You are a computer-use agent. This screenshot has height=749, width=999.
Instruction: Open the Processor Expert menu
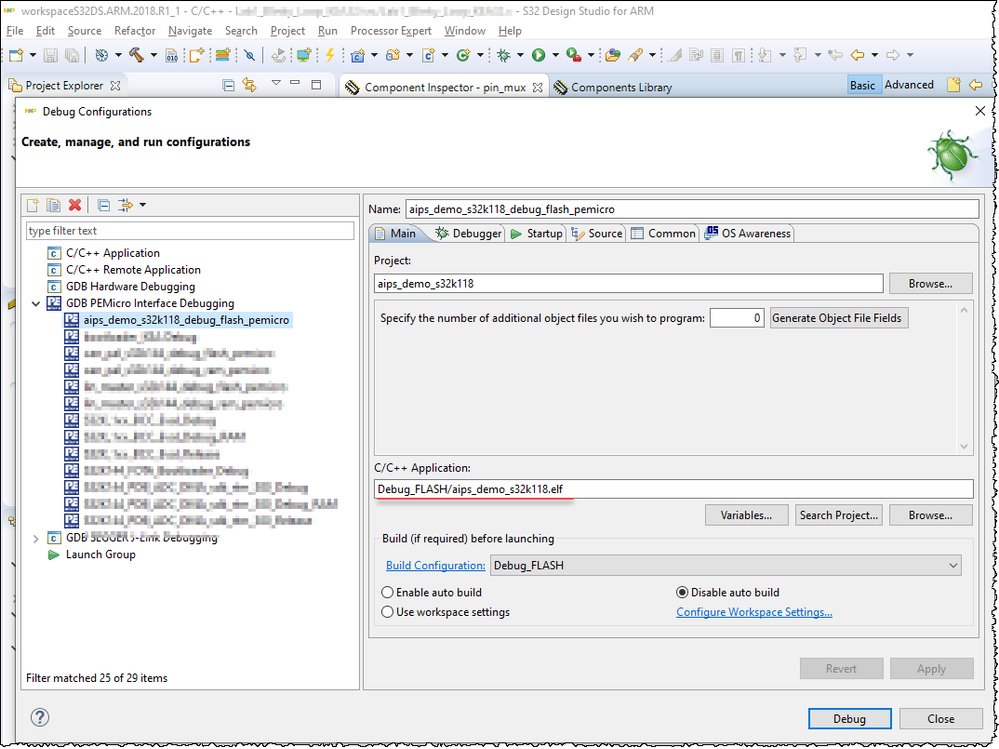click(391, 31)
